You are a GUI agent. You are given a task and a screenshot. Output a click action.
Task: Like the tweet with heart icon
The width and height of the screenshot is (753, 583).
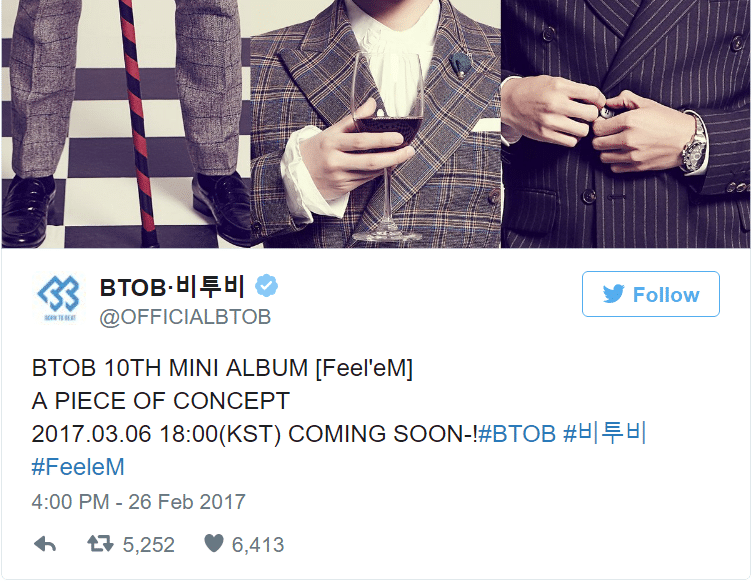point(214,544)
